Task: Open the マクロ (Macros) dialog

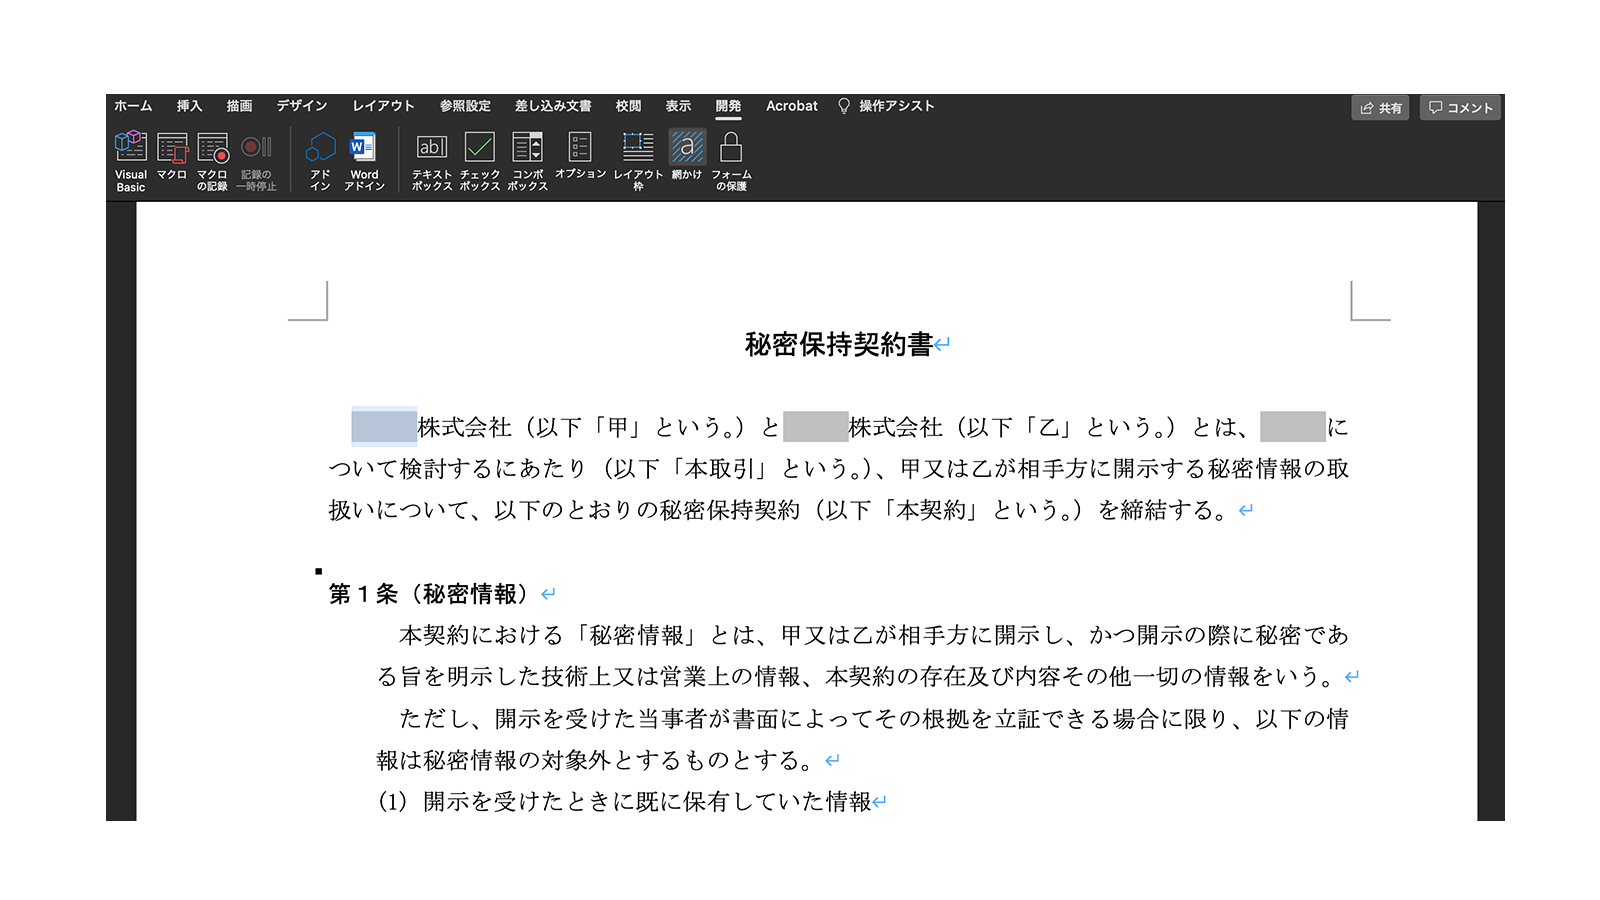Action: pos(172,156)
